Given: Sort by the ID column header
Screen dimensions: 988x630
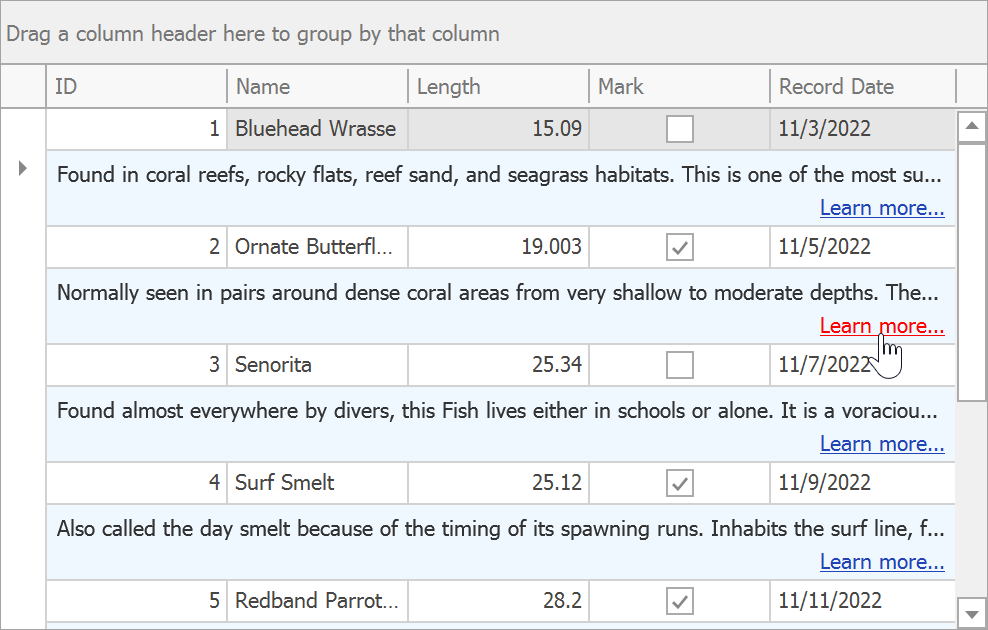Looking at the screenshot, I should (x=136, y=87).
